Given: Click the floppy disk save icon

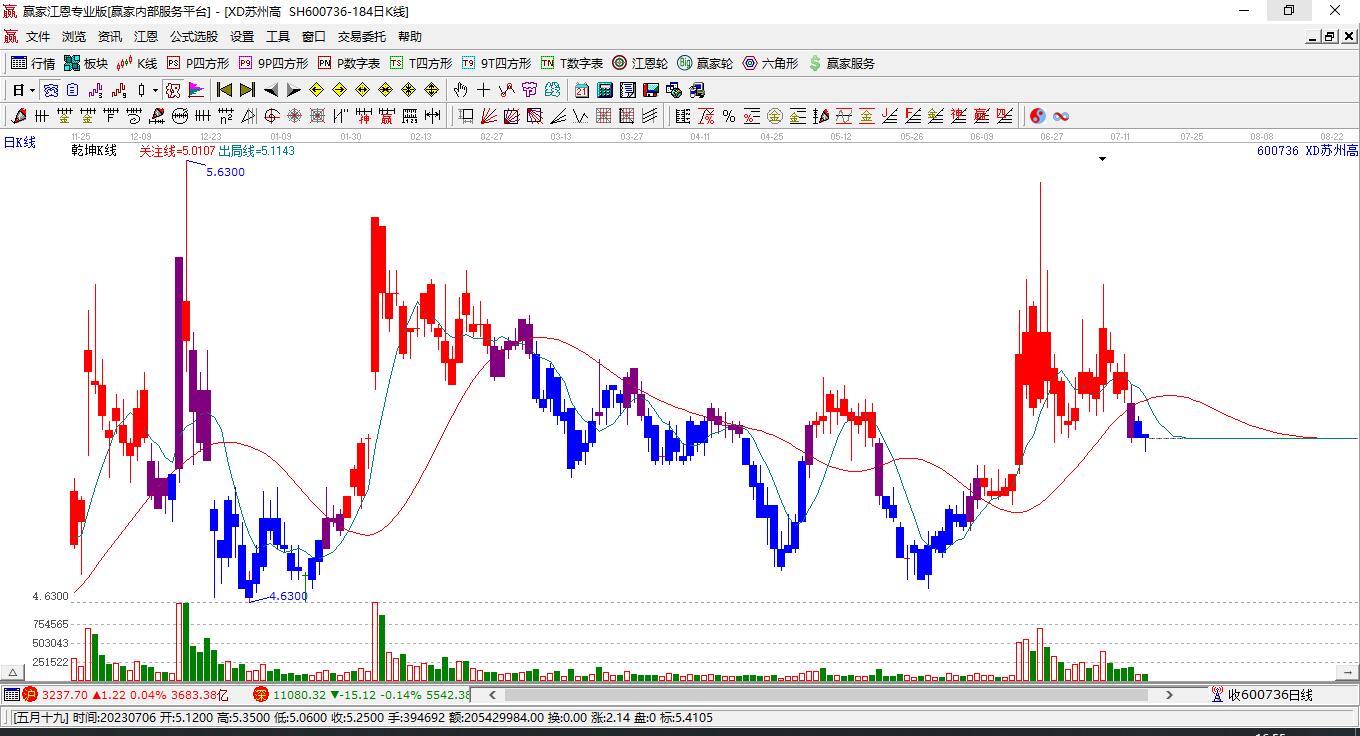Looking at the screenshot, I should (x=650, y=90).
